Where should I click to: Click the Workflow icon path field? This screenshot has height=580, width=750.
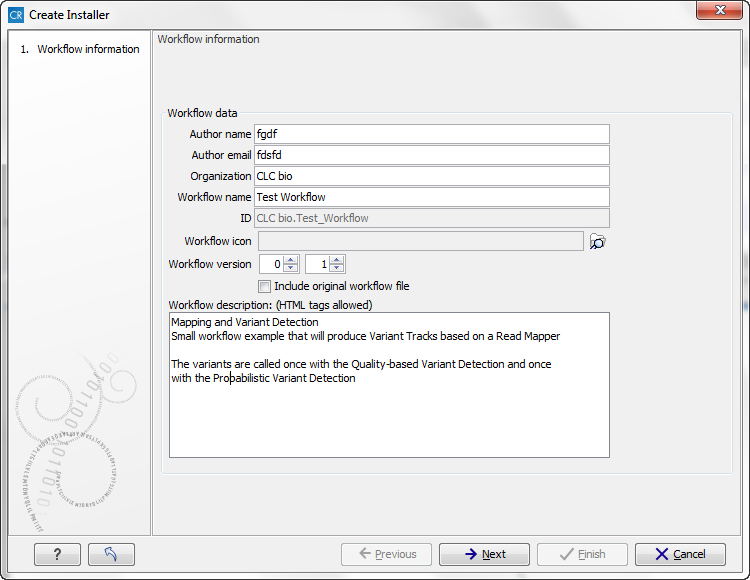pyautogui.click(x=421, y=241)
